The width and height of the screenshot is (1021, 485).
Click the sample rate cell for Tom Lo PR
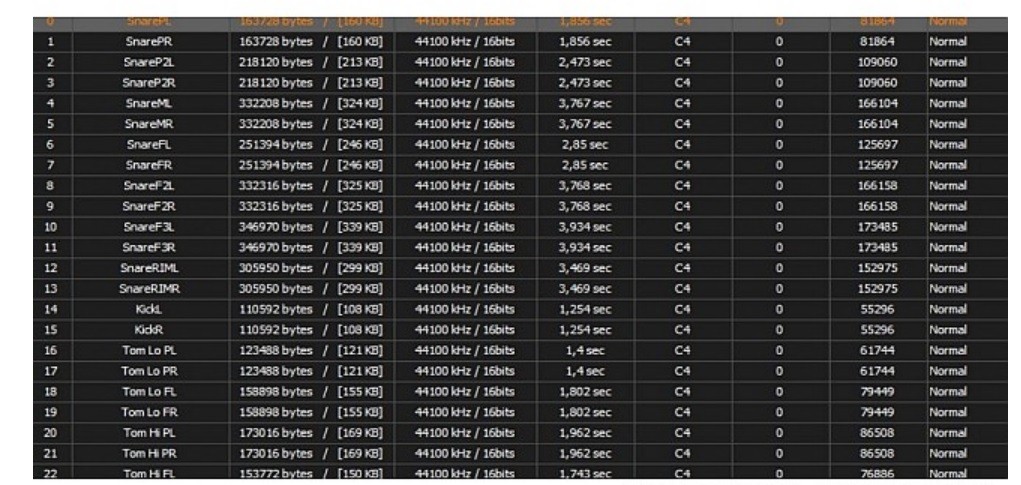pyautogui.click(x=464, y=370)
